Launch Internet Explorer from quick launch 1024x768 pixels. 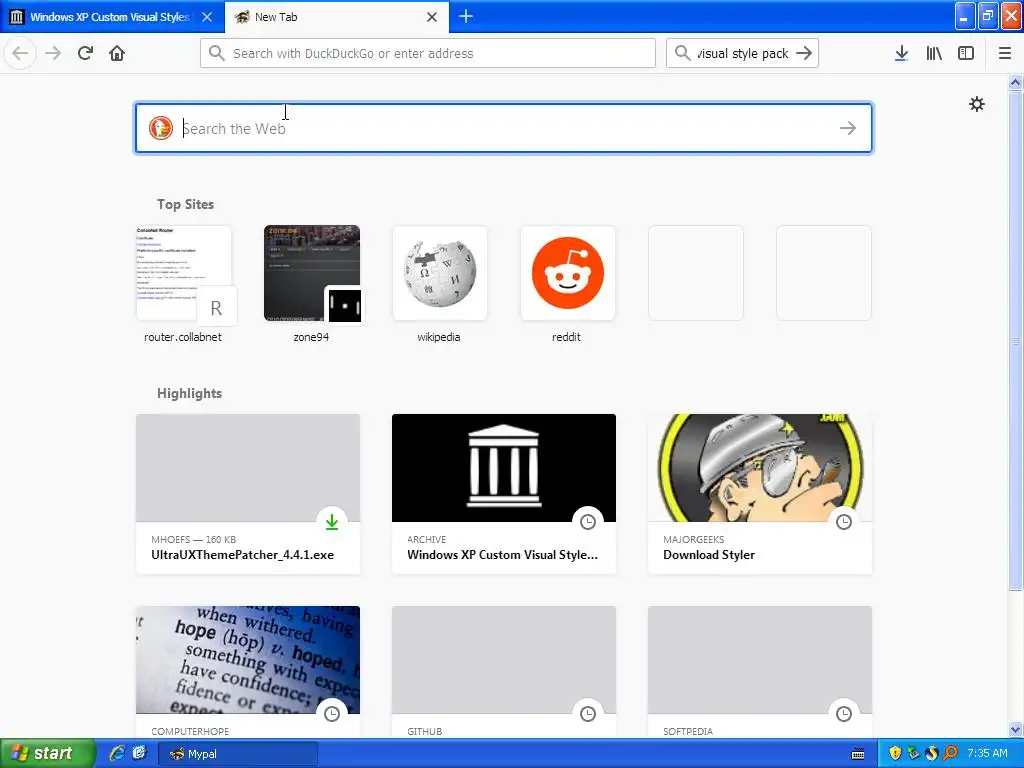[117, 754]
